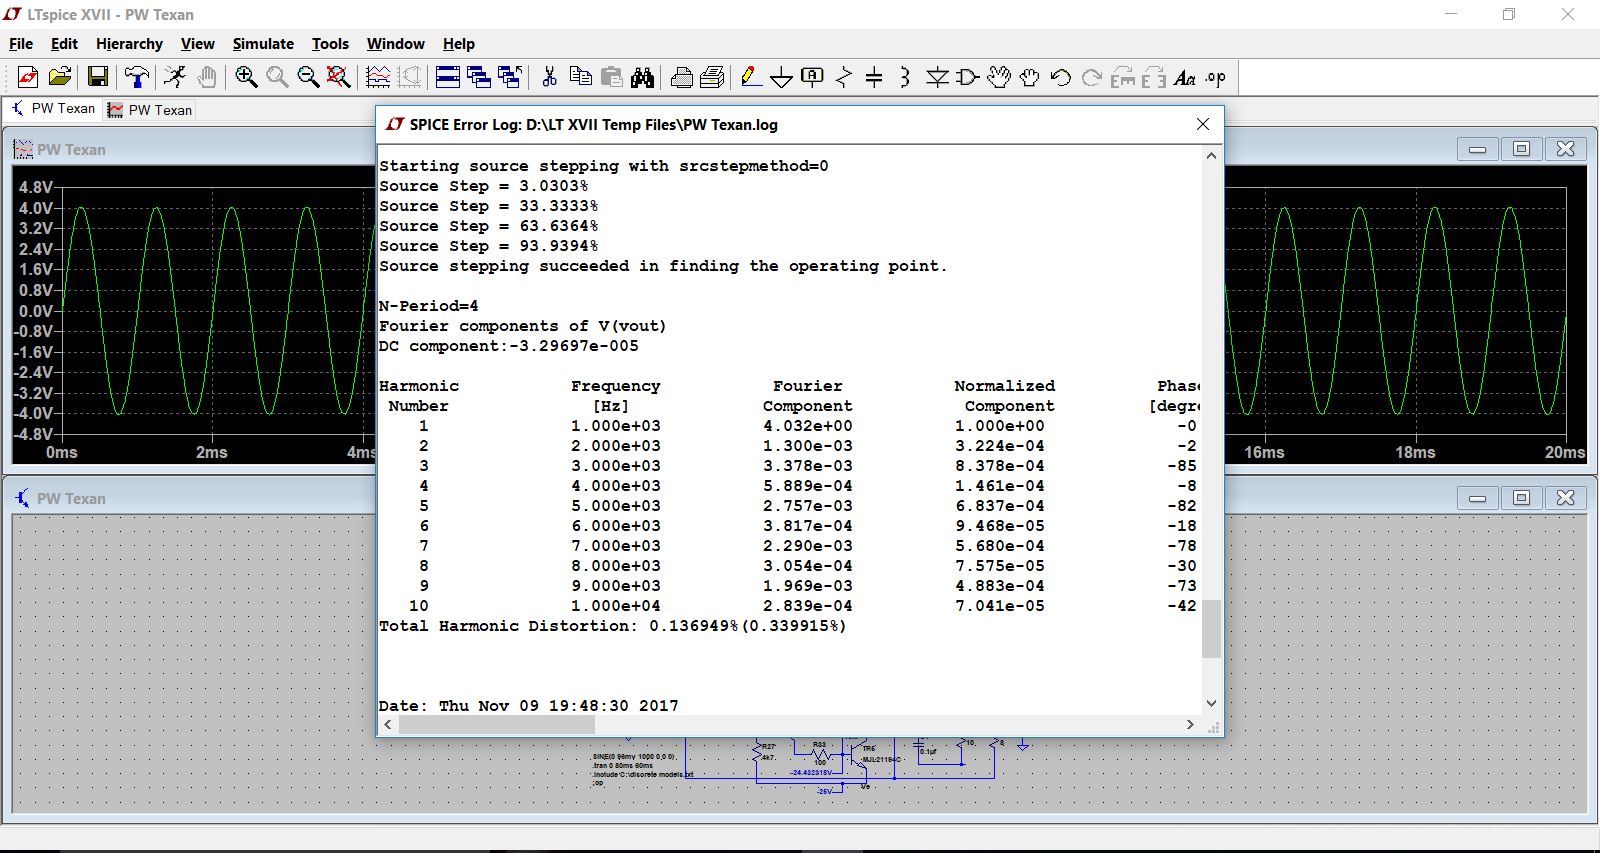Undo the last action
Image resolution: width=1600 pixels, height=853 pixels.
pos(1061,77)
